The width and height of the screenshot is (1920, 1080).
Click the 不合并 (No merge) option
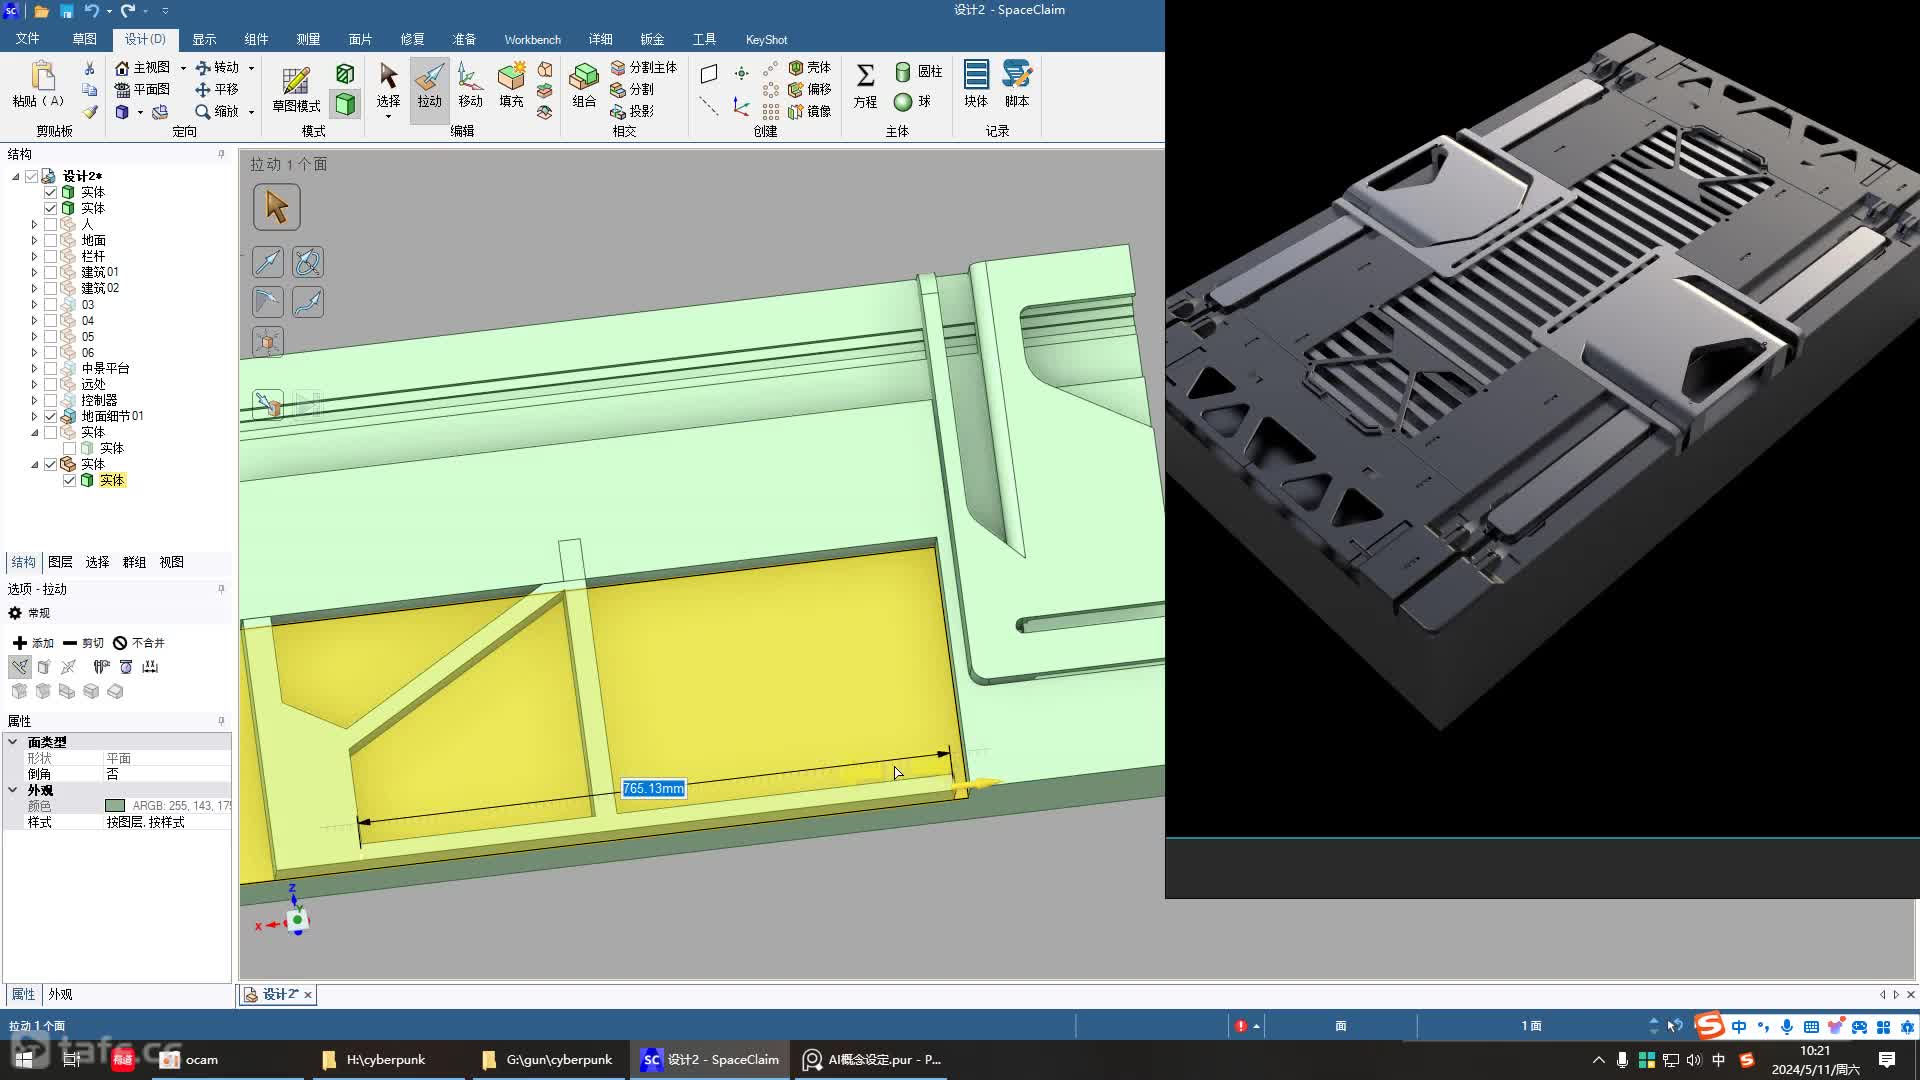139,643
